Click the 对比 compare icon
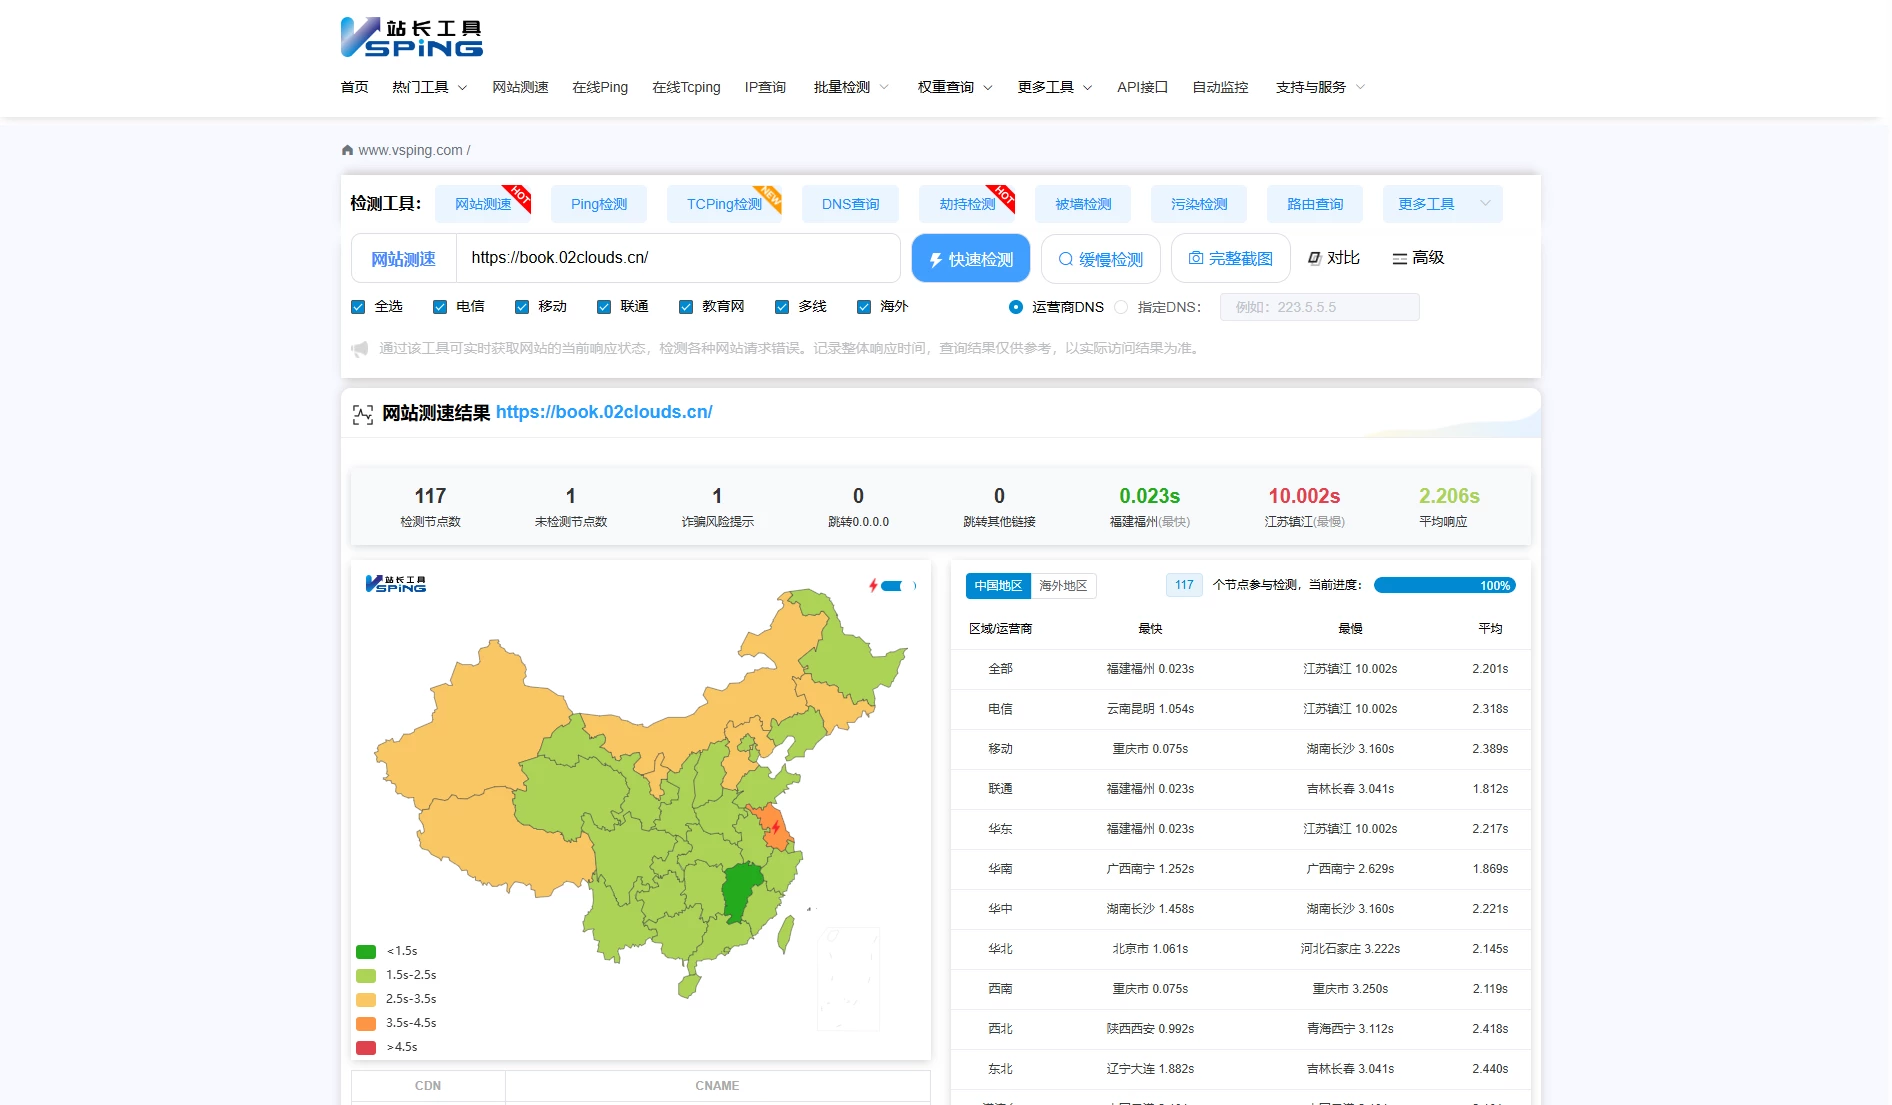Image resolution: width=1892 pixels, height=1105 pixels. [1314, 259]
